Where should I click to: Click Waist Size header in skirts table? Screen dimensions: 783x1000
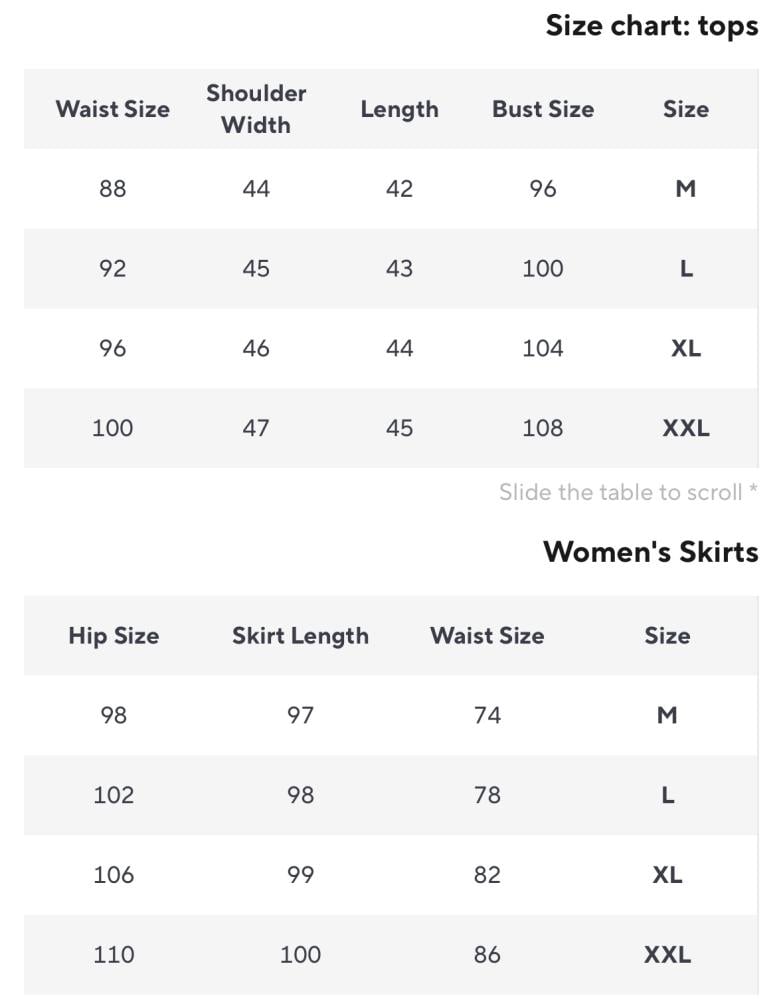coord(487,636)
